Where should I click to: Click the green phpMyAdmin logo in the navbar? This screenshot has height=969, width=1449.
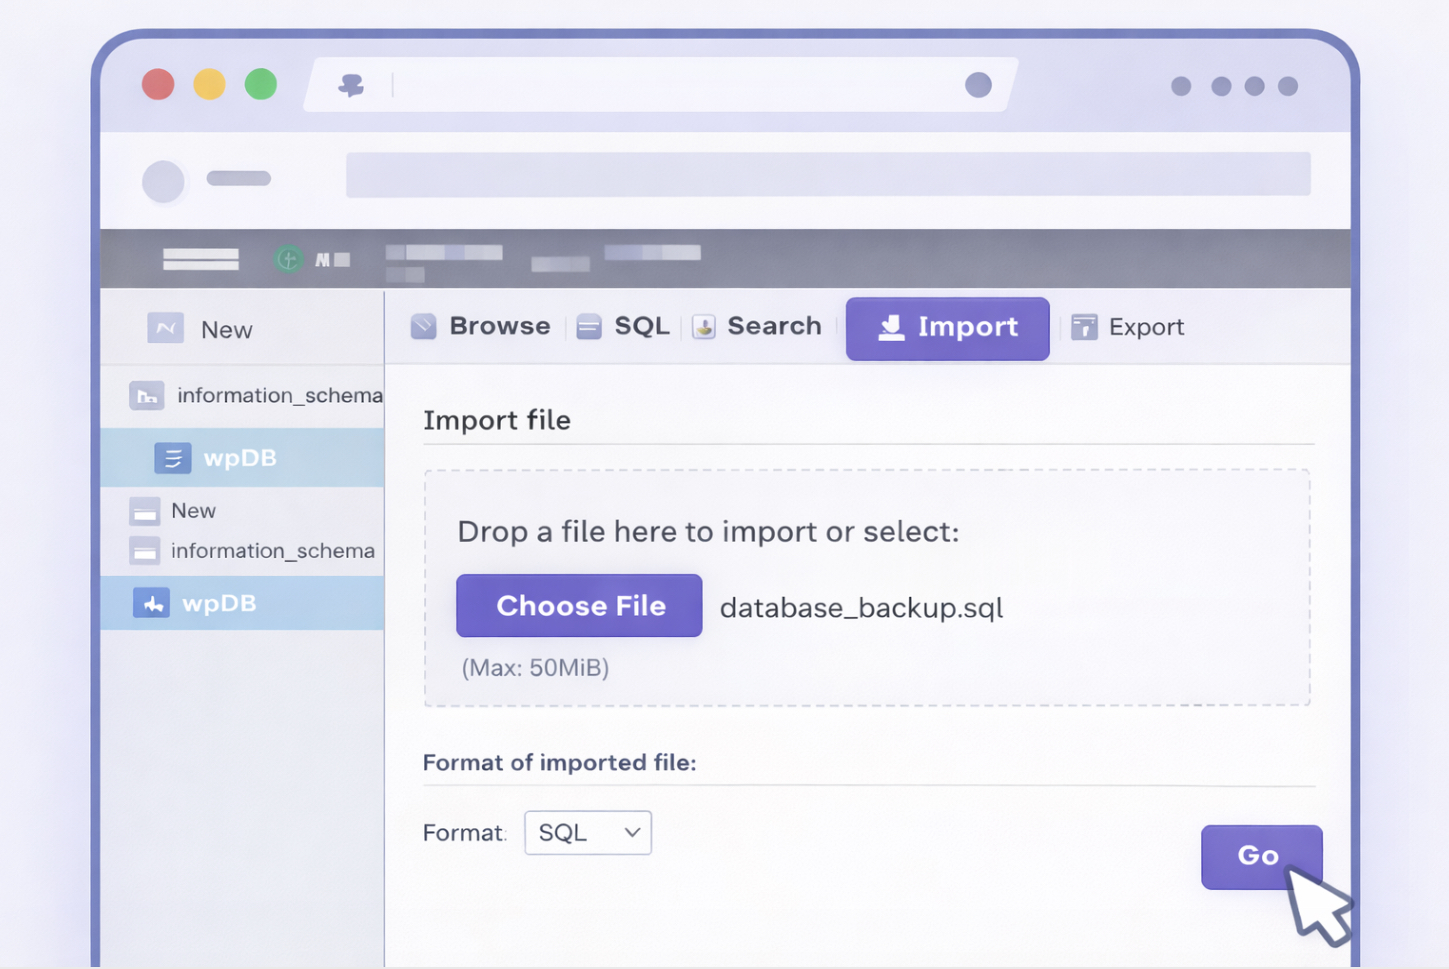[288, 258]
